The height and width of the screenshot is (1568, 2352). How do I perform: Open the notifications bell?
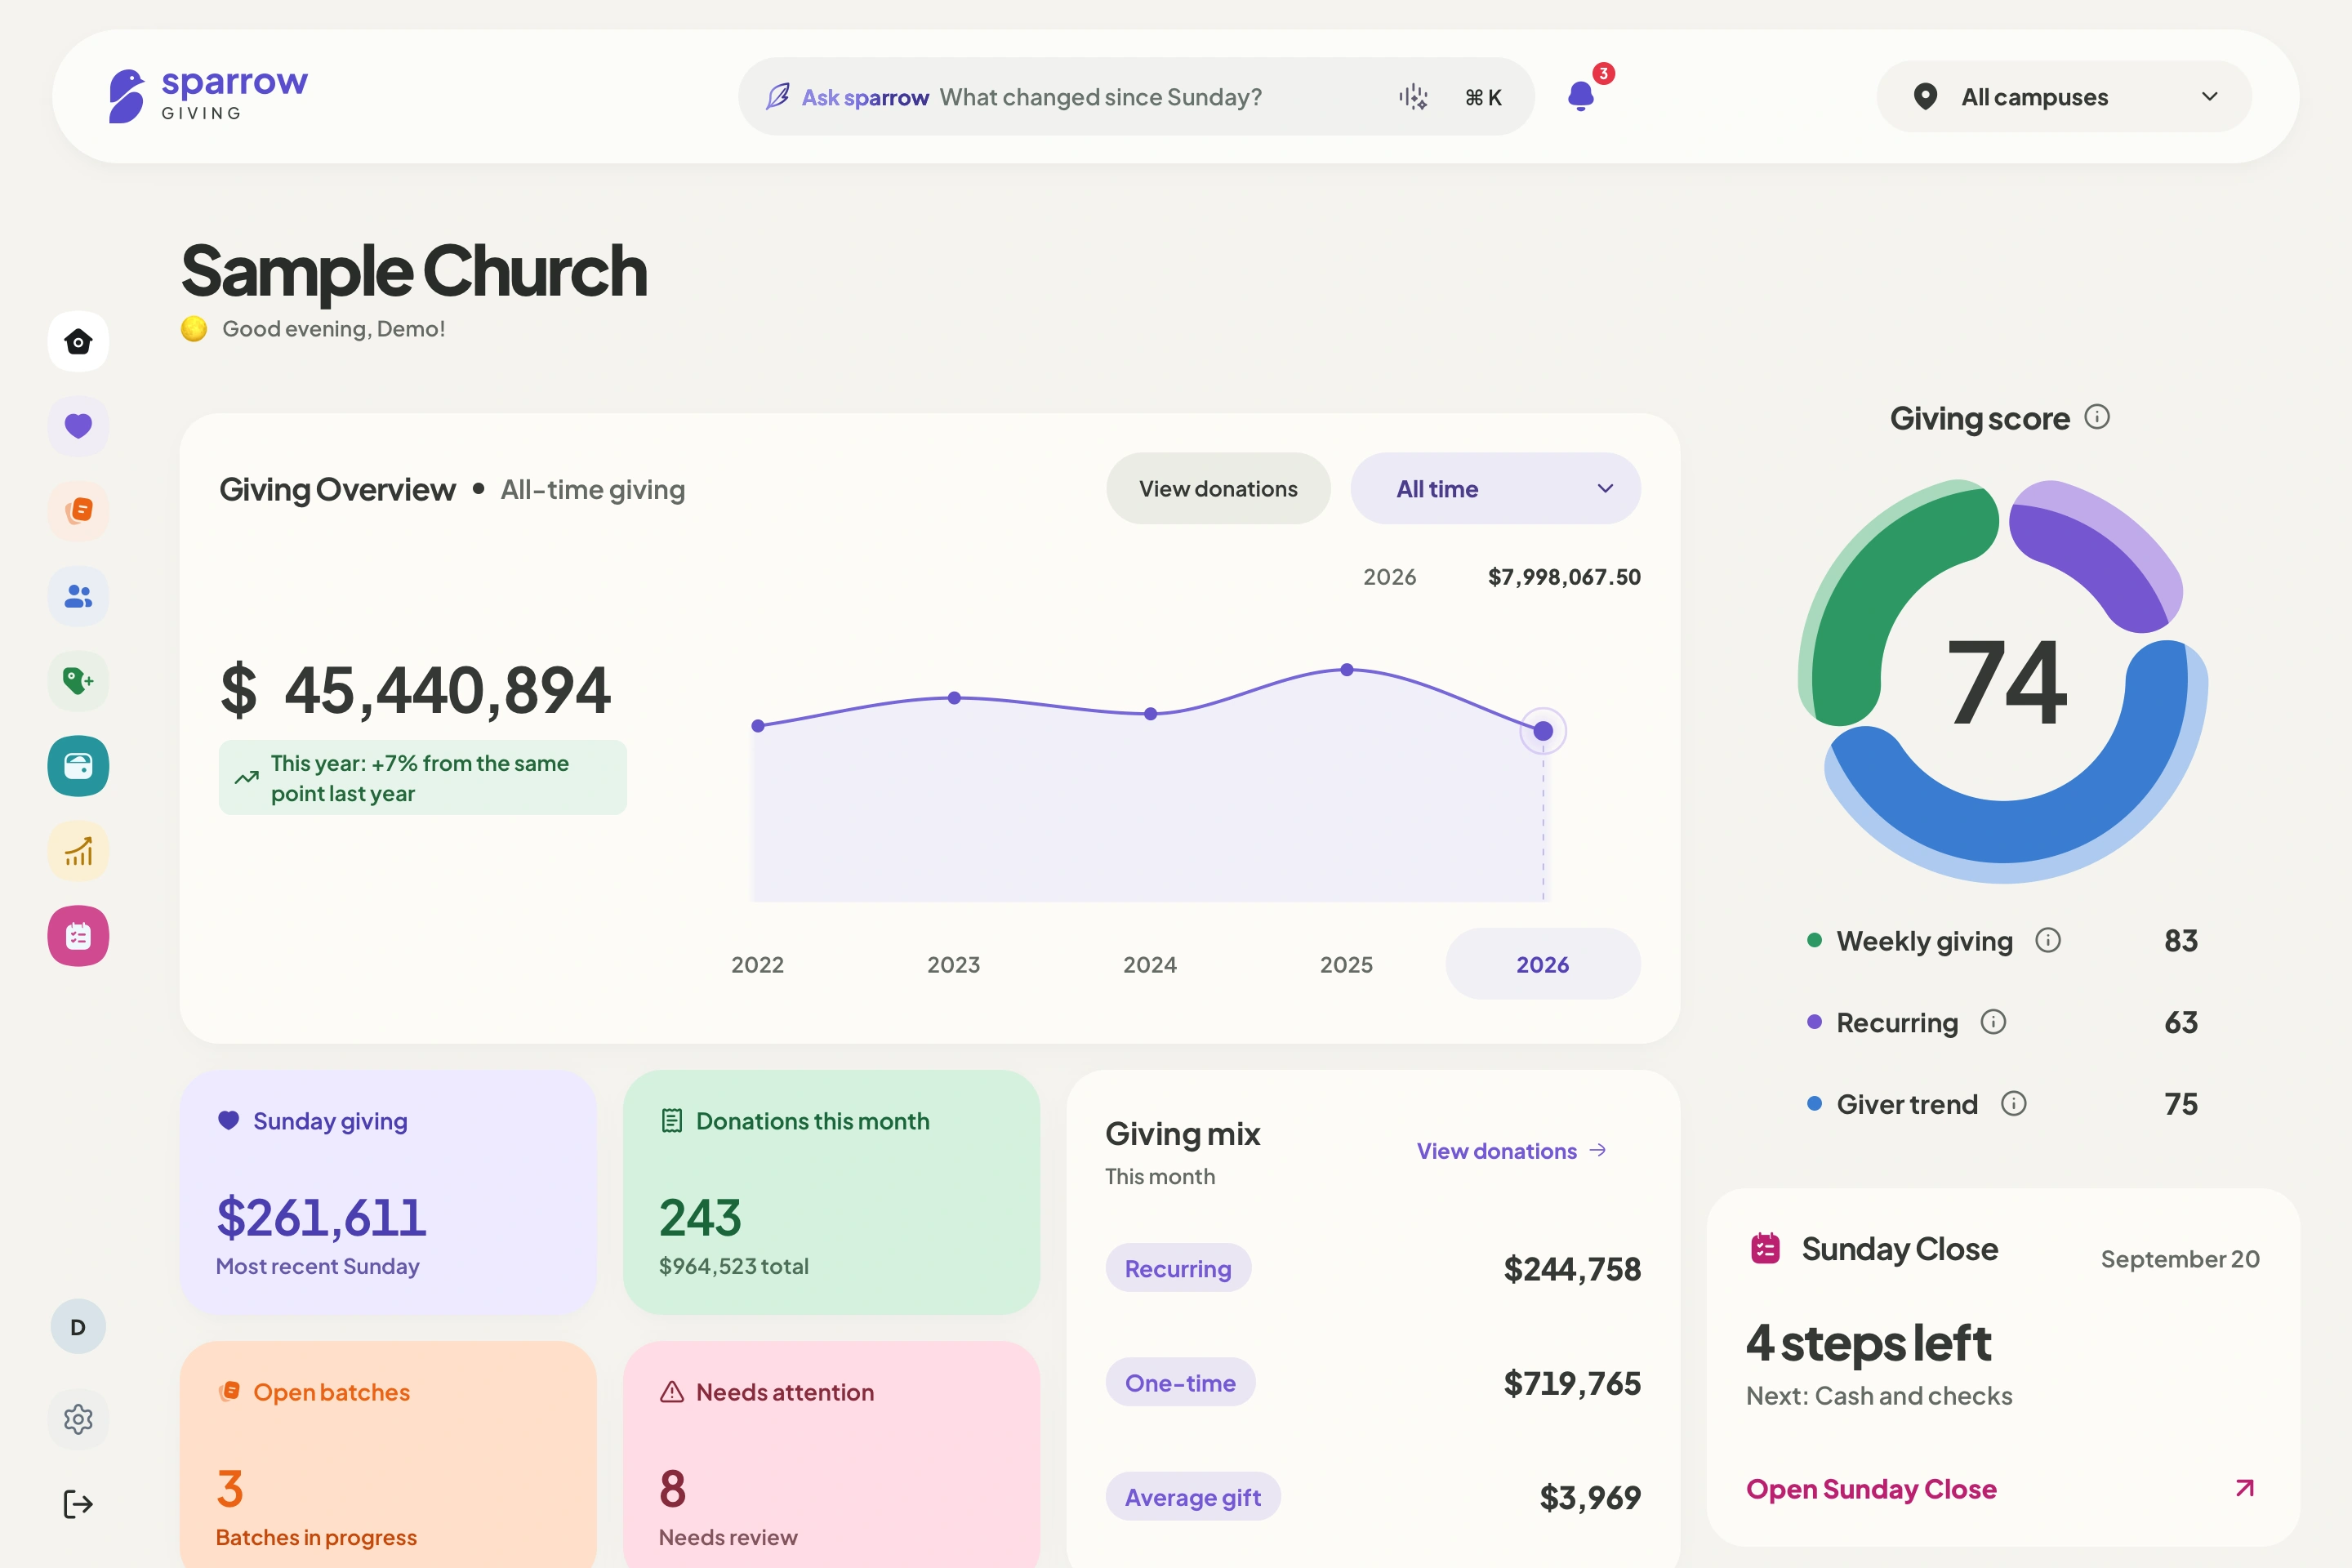(x=1581, y=96)
